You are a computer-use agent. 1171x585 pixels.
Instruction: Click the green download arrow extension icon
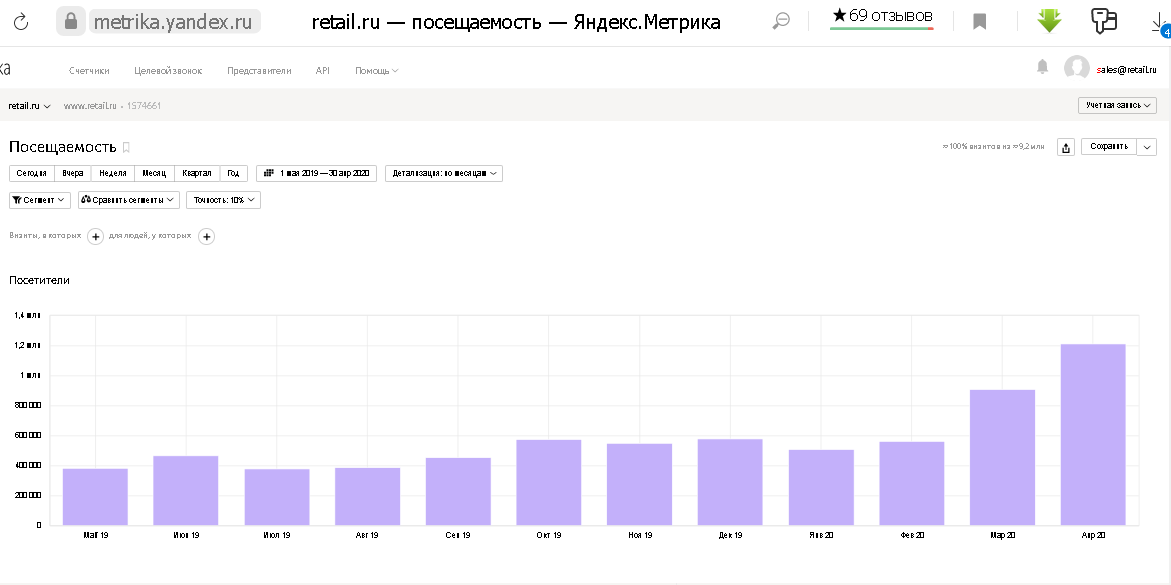[x=1049, y=21]
